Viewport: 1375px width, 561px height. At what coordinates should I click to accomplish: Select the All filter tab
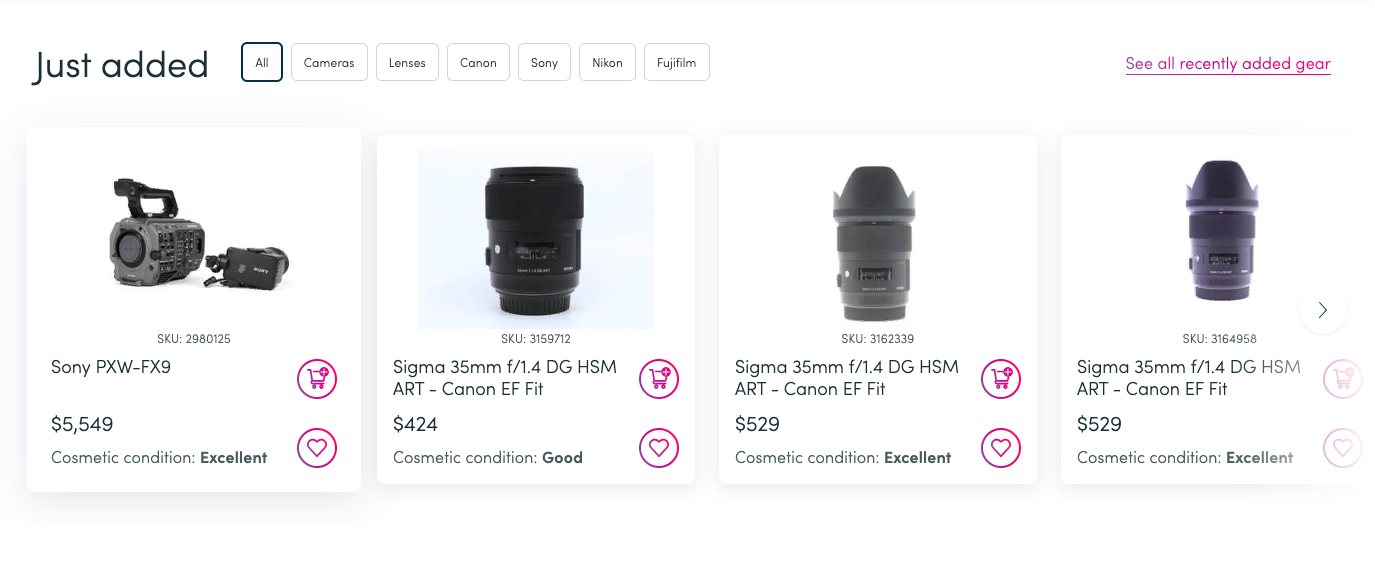[x=262, y=62]
